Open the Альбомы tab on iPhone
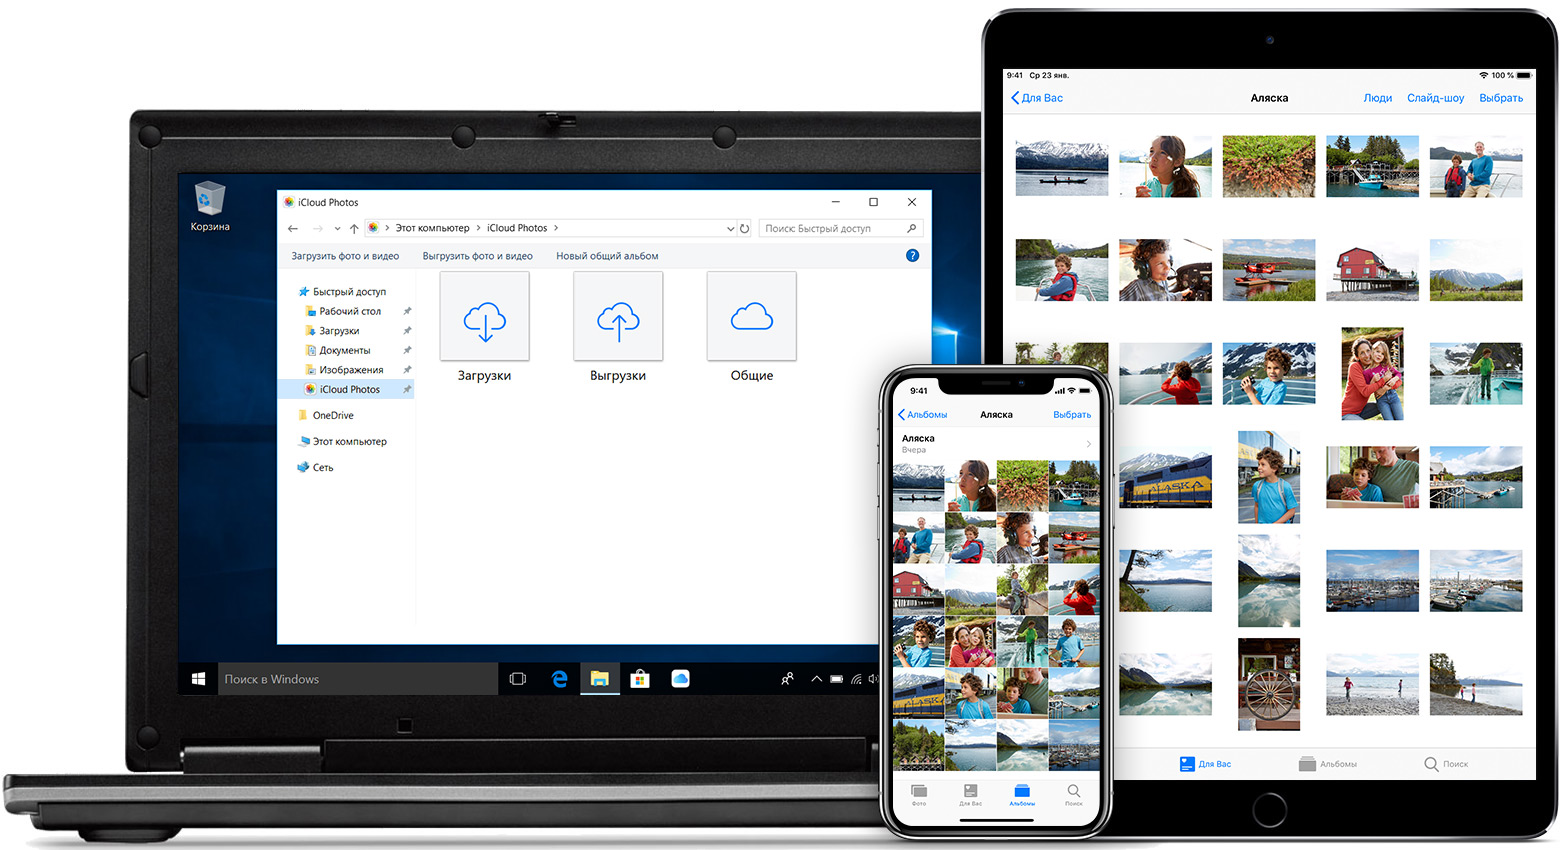The height and width of the screenshot is (850, 1560). [x=1022, y=795]
